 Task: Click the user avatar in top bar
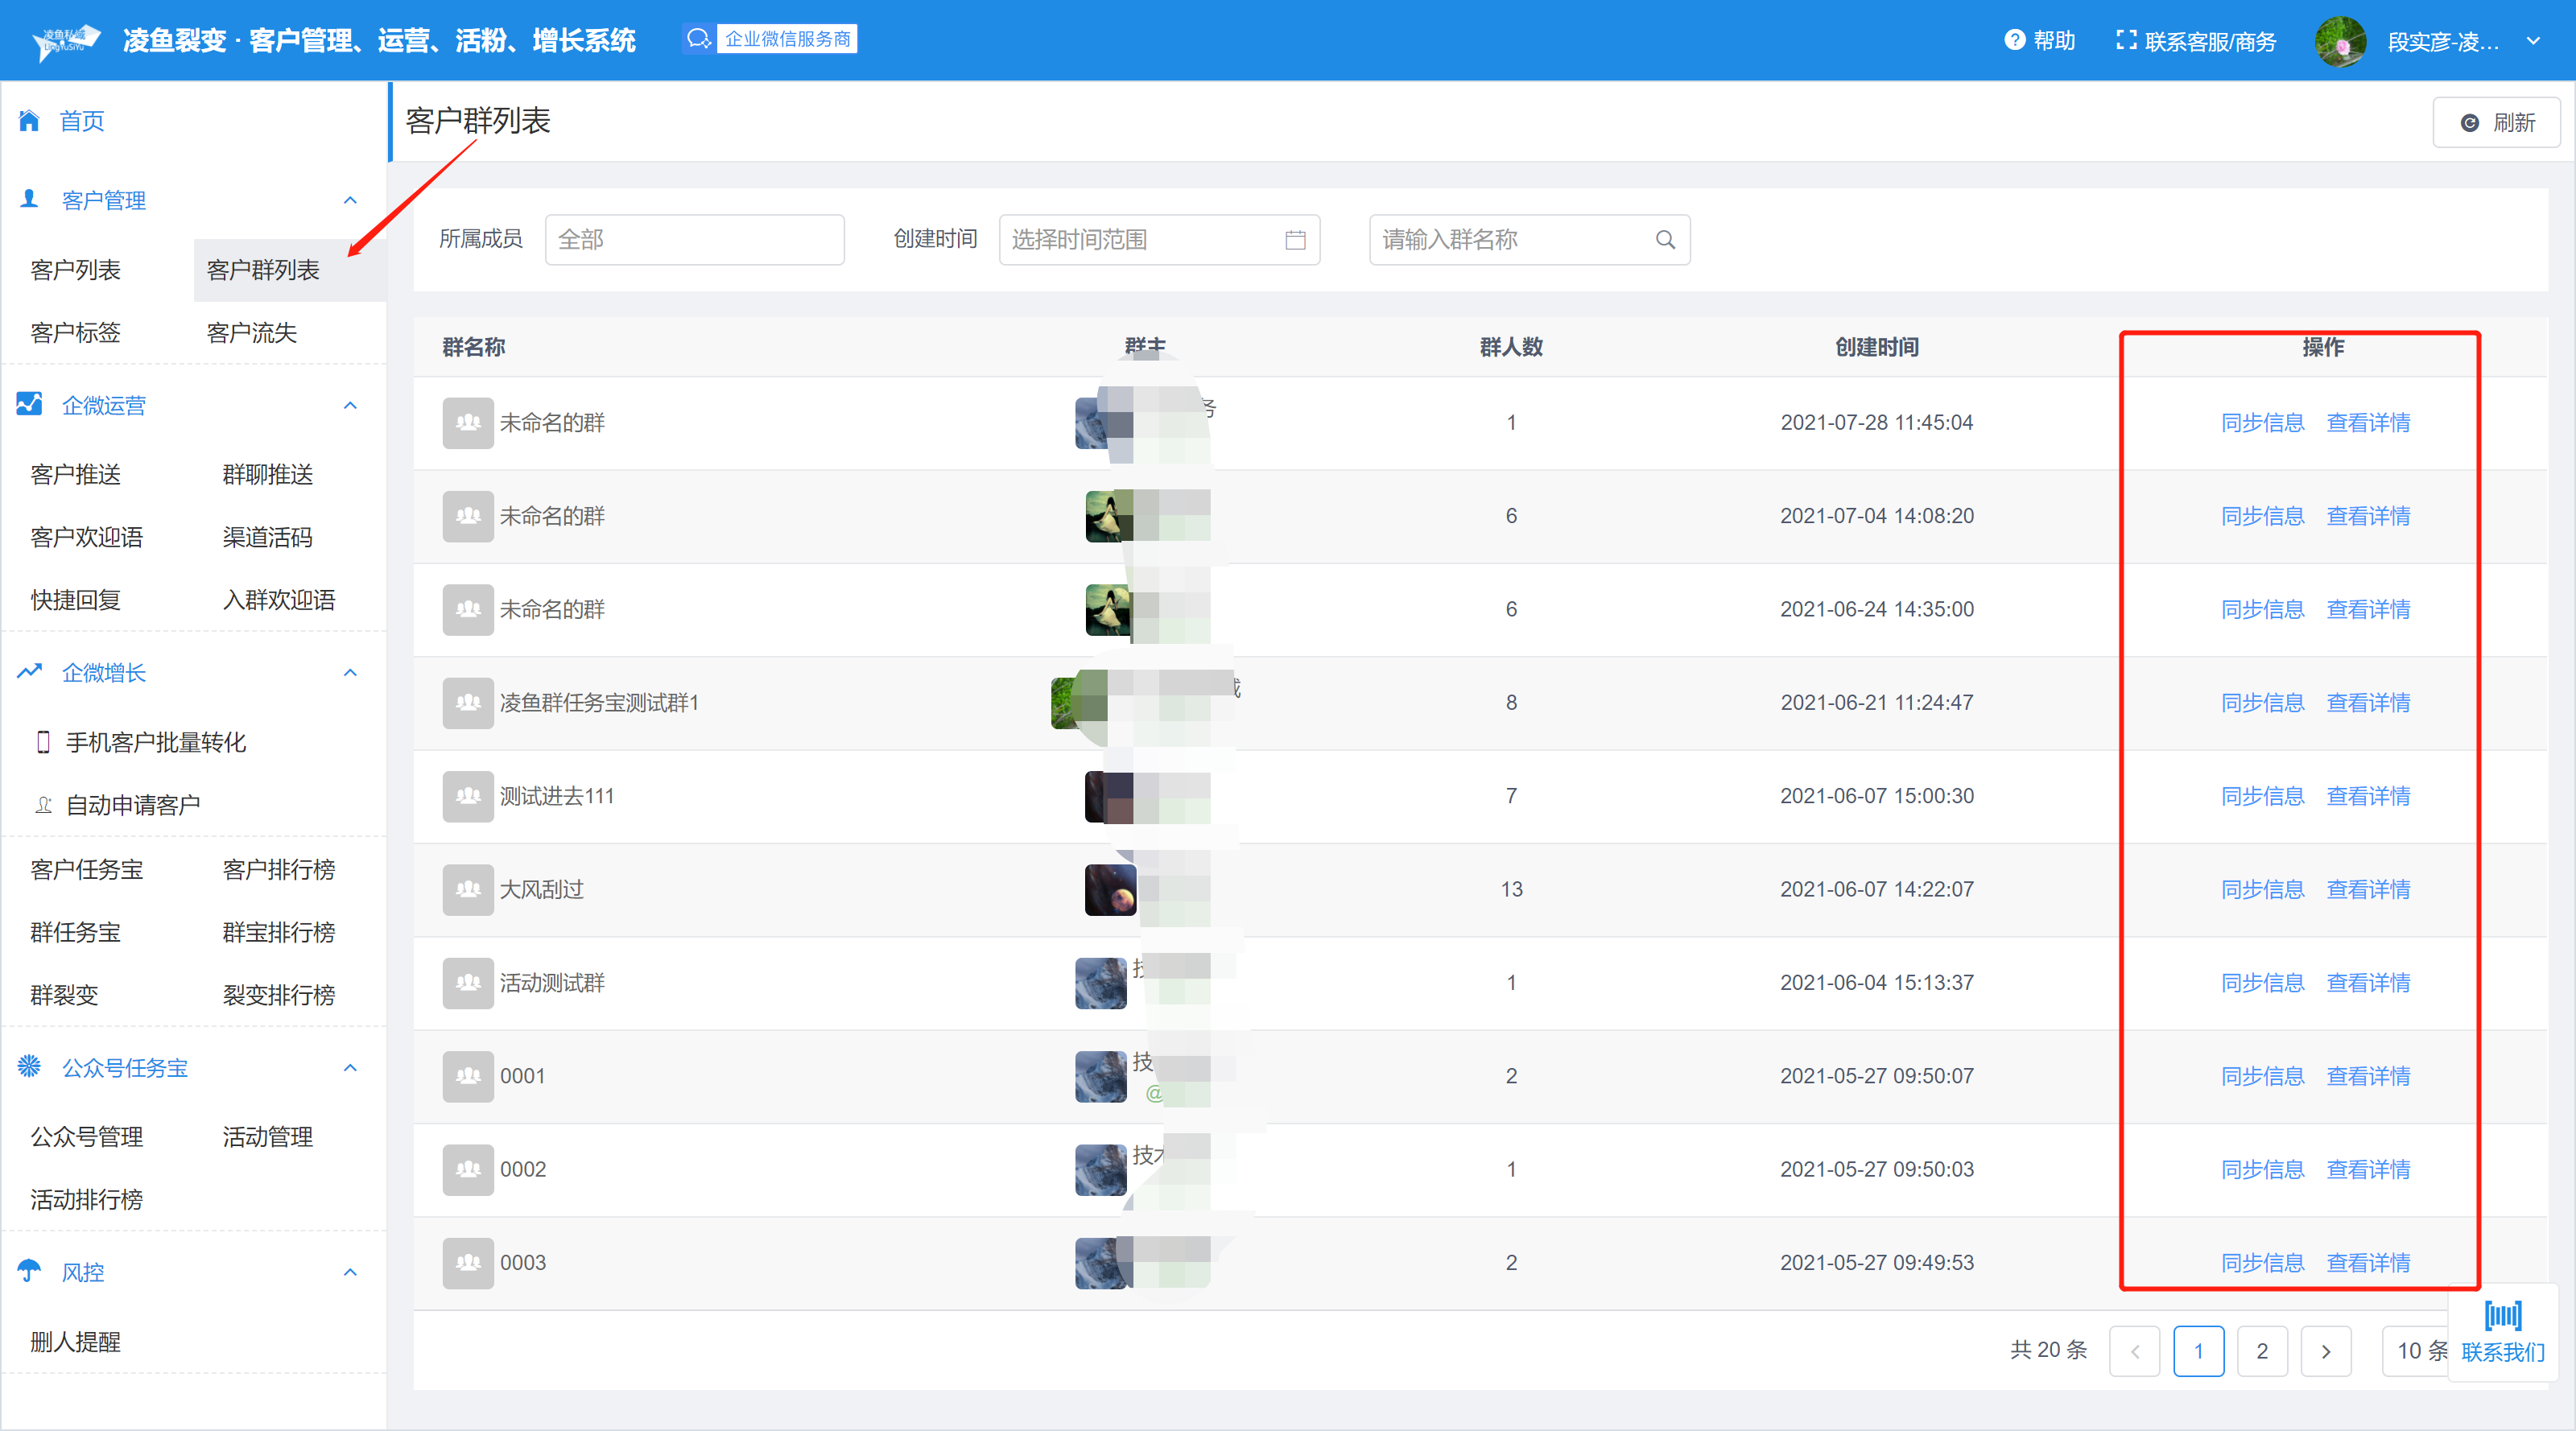[x=2340, y=41]
